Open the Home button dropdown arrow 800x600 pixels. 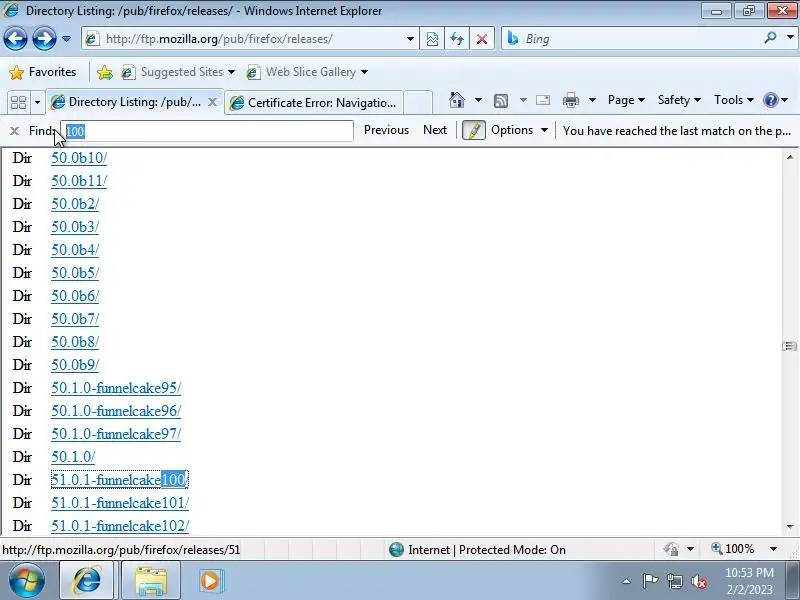click(x=478, y=100)
